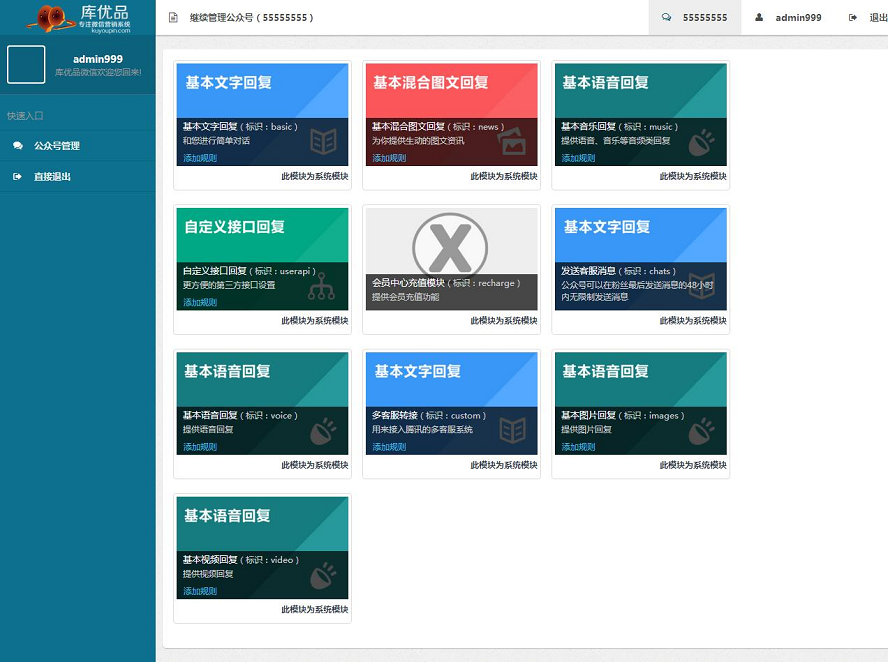This screenshot has width=888, height=662.
Task: Open 继续管理公众号 (55555555) in top bar
Action: click(251, 18)
